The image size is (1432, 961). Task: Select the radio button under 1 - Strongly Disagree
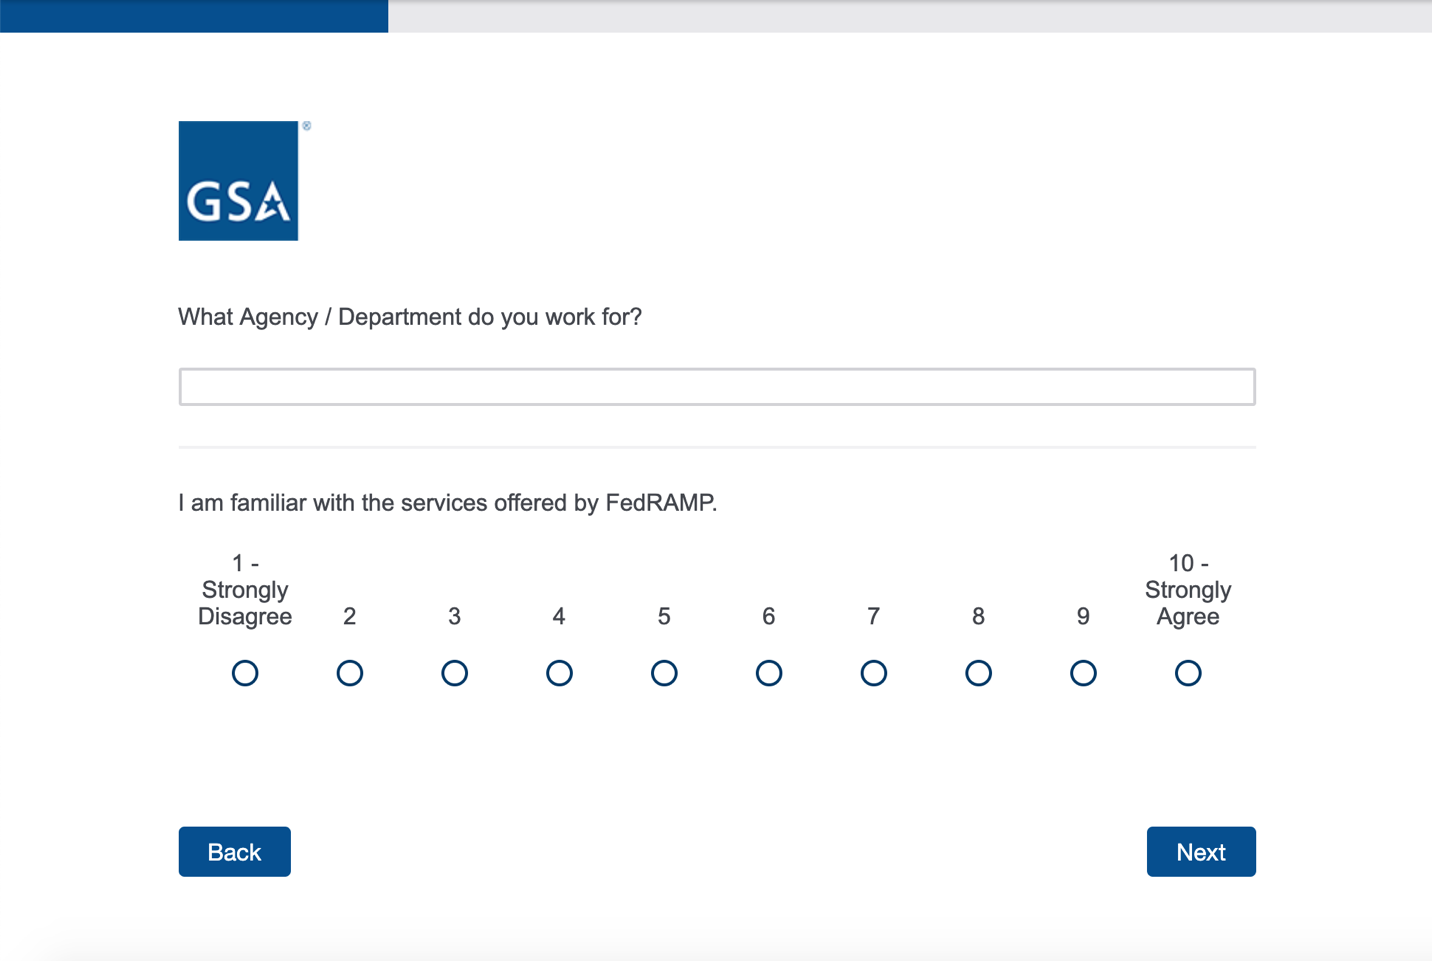245,673
